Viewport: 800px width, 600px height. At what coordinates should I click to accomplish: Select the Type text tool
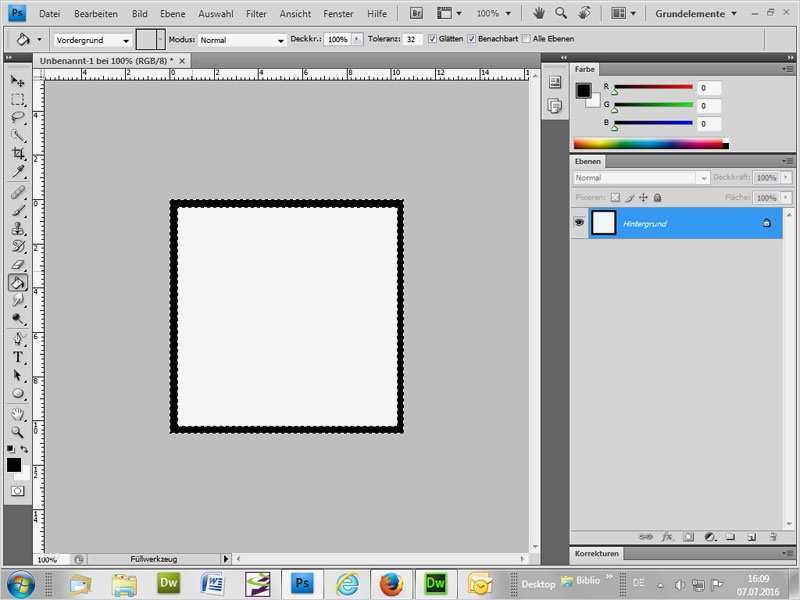pyautogui.click(x=17, y=357)
